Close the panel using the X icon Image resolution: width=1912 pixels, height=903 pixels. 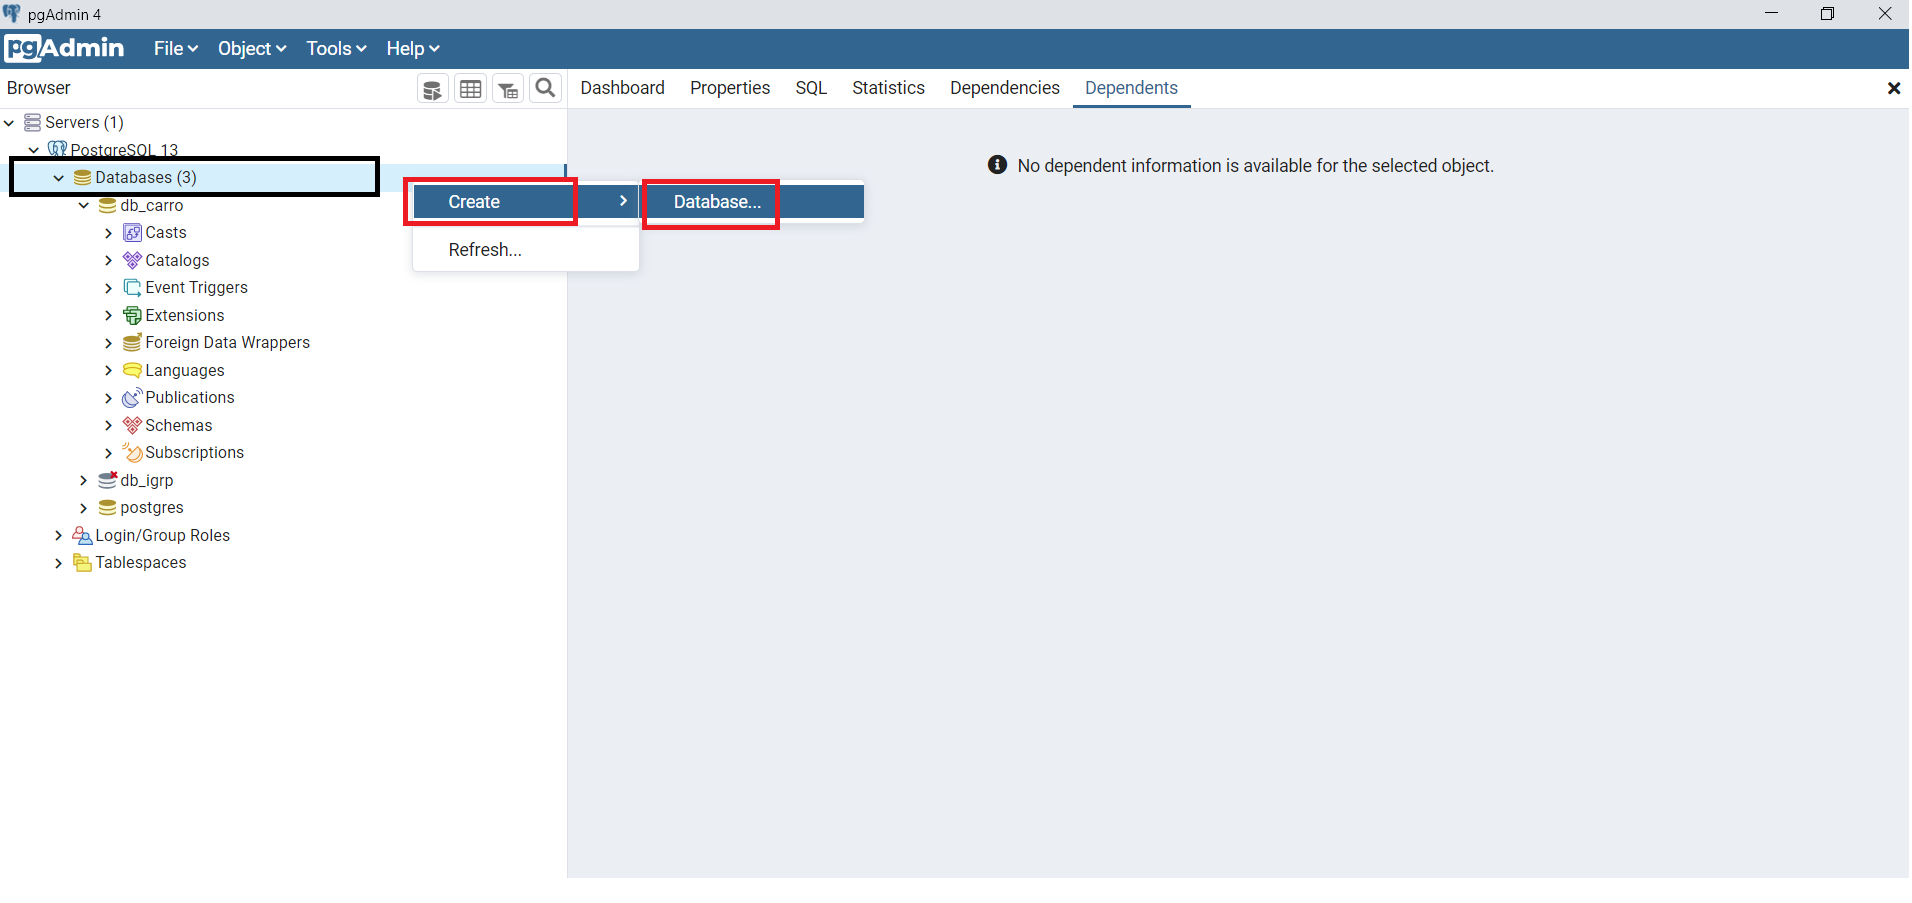(x=1893, y=89)
